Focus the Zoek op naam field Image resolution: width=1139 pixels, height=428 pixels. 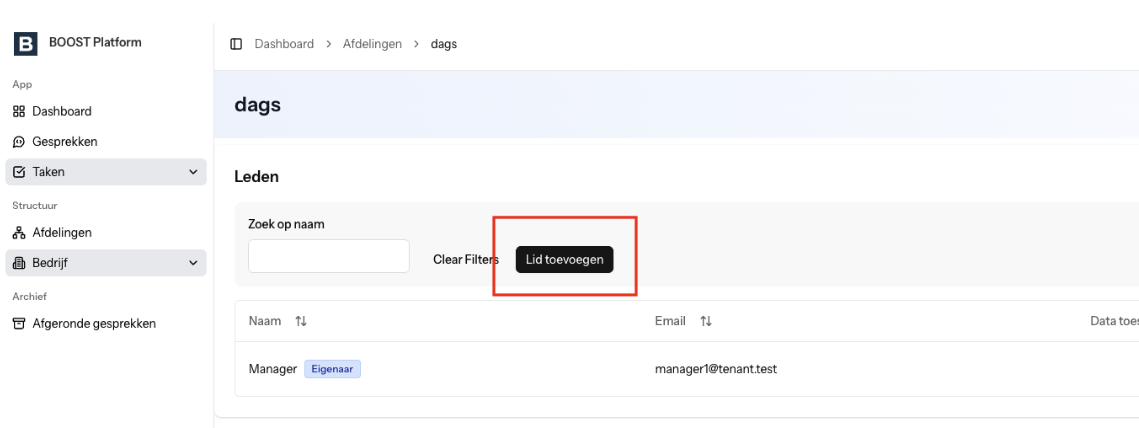point(329,257)
